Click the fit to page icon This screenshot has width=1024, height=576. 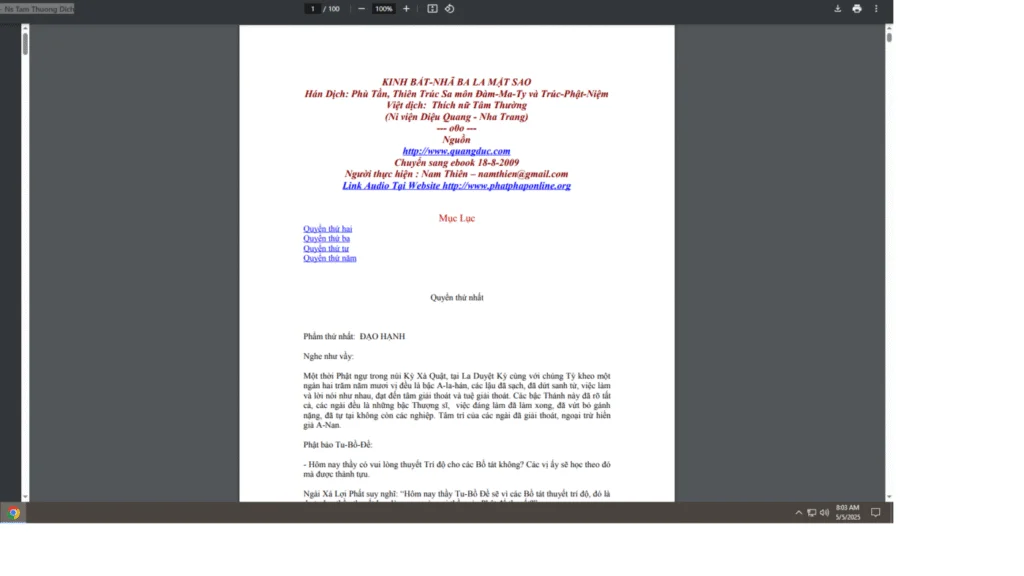pos(432,8)
